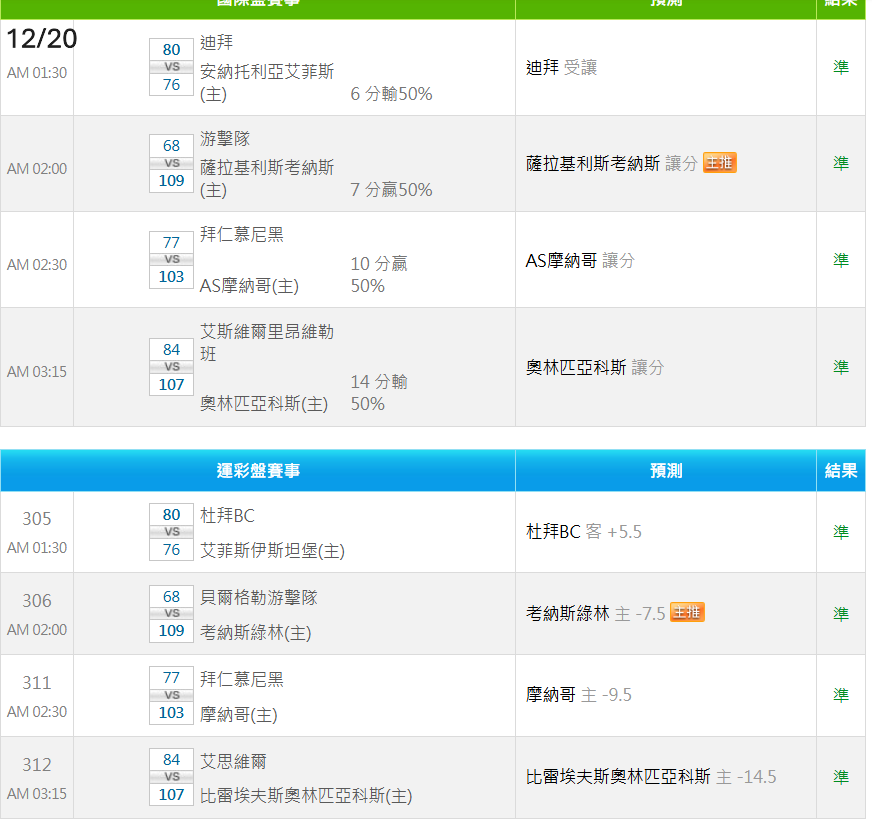Click the 摩納哥 主 -9.5 prediction
The image size is (872, 819).
(578, 695)
